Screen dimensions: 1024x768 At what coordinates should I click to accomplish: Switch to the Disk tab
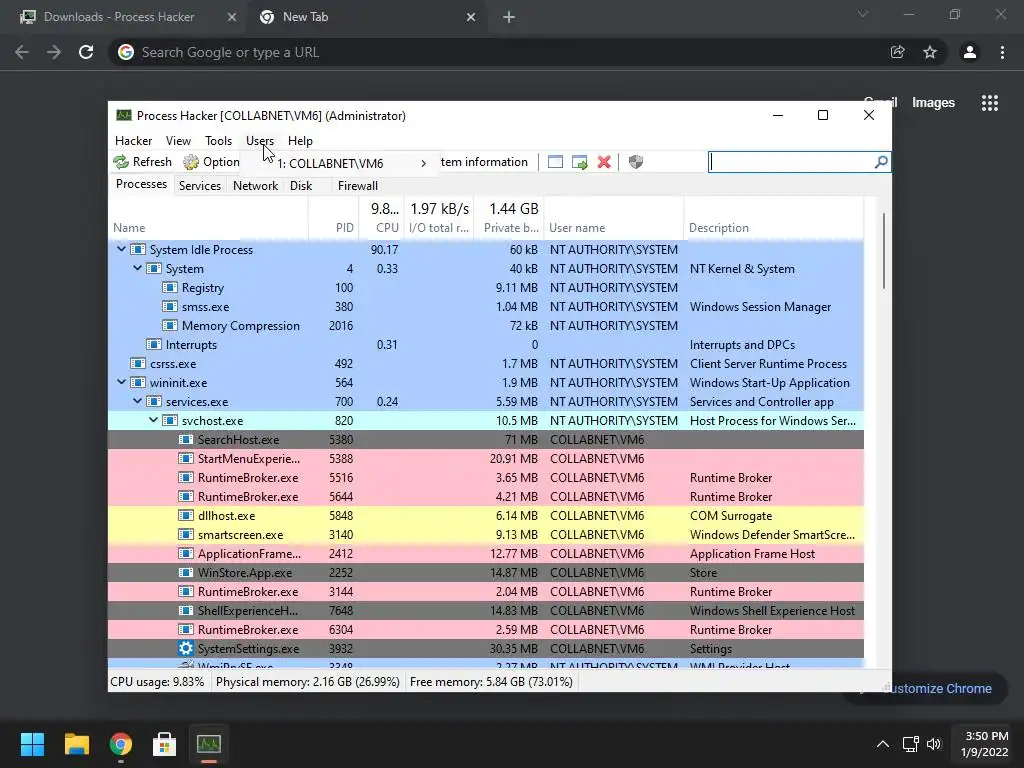(301, 185)
